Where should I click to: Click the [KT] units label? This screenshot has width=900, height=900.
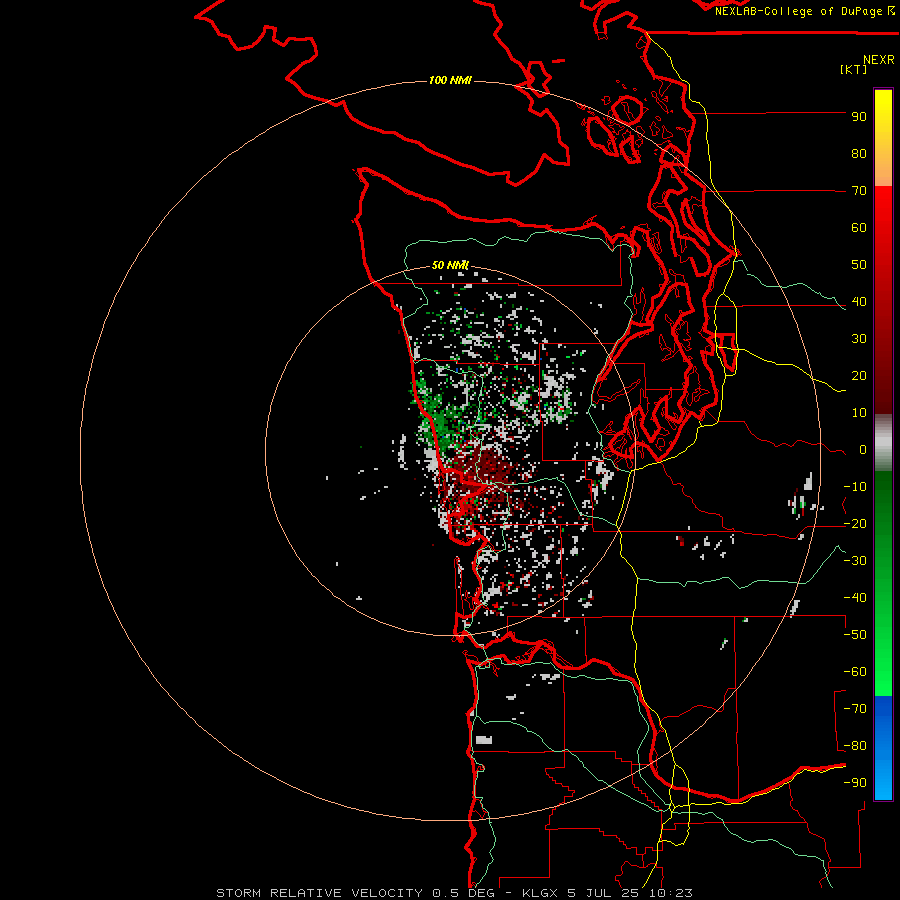(x=853, y=69)
